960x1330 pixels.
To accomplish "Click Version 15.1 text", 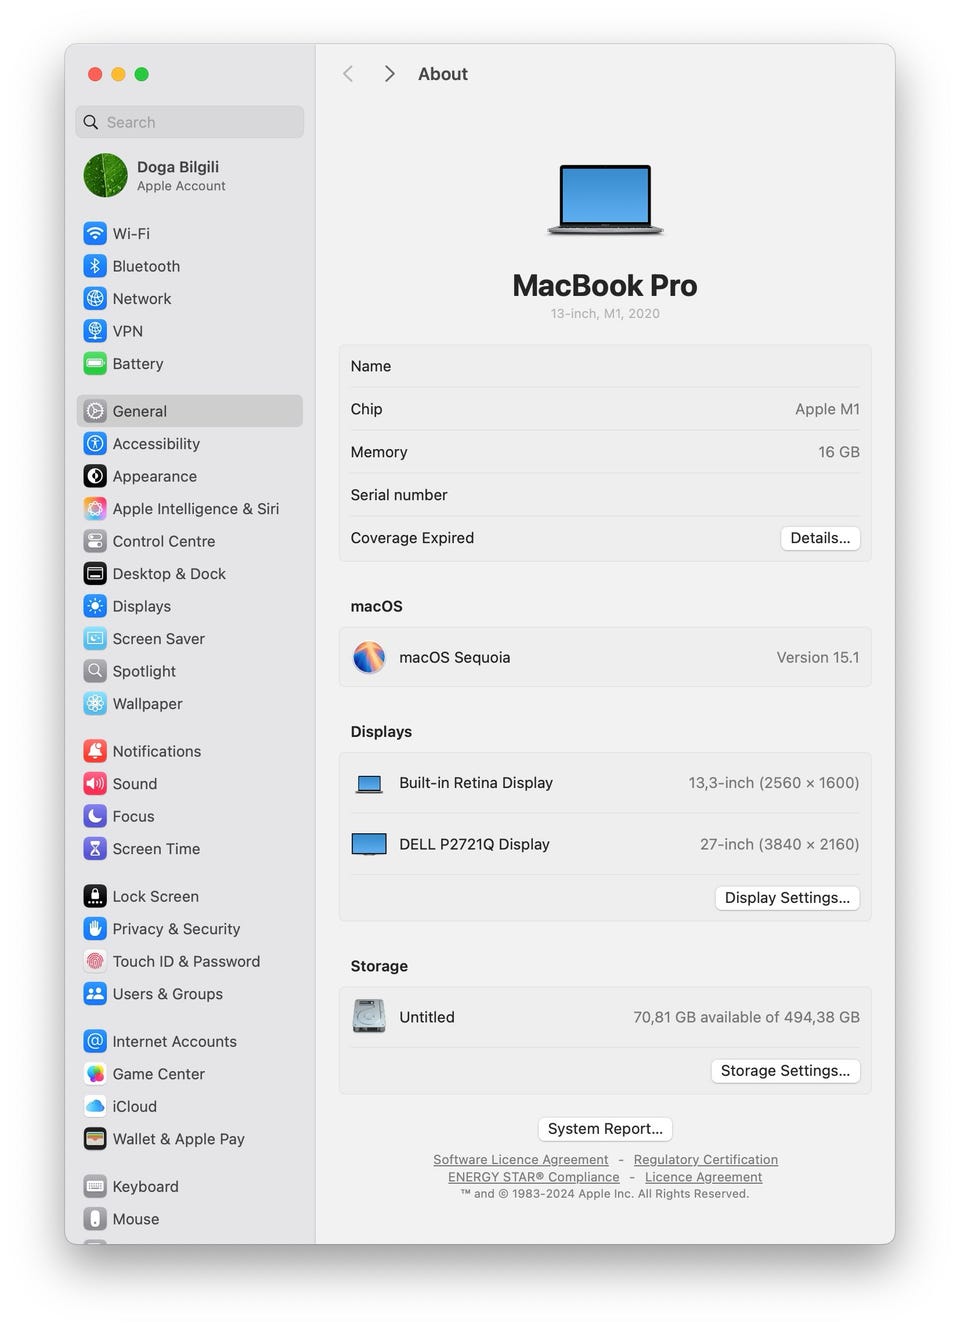I will point(818,657).
